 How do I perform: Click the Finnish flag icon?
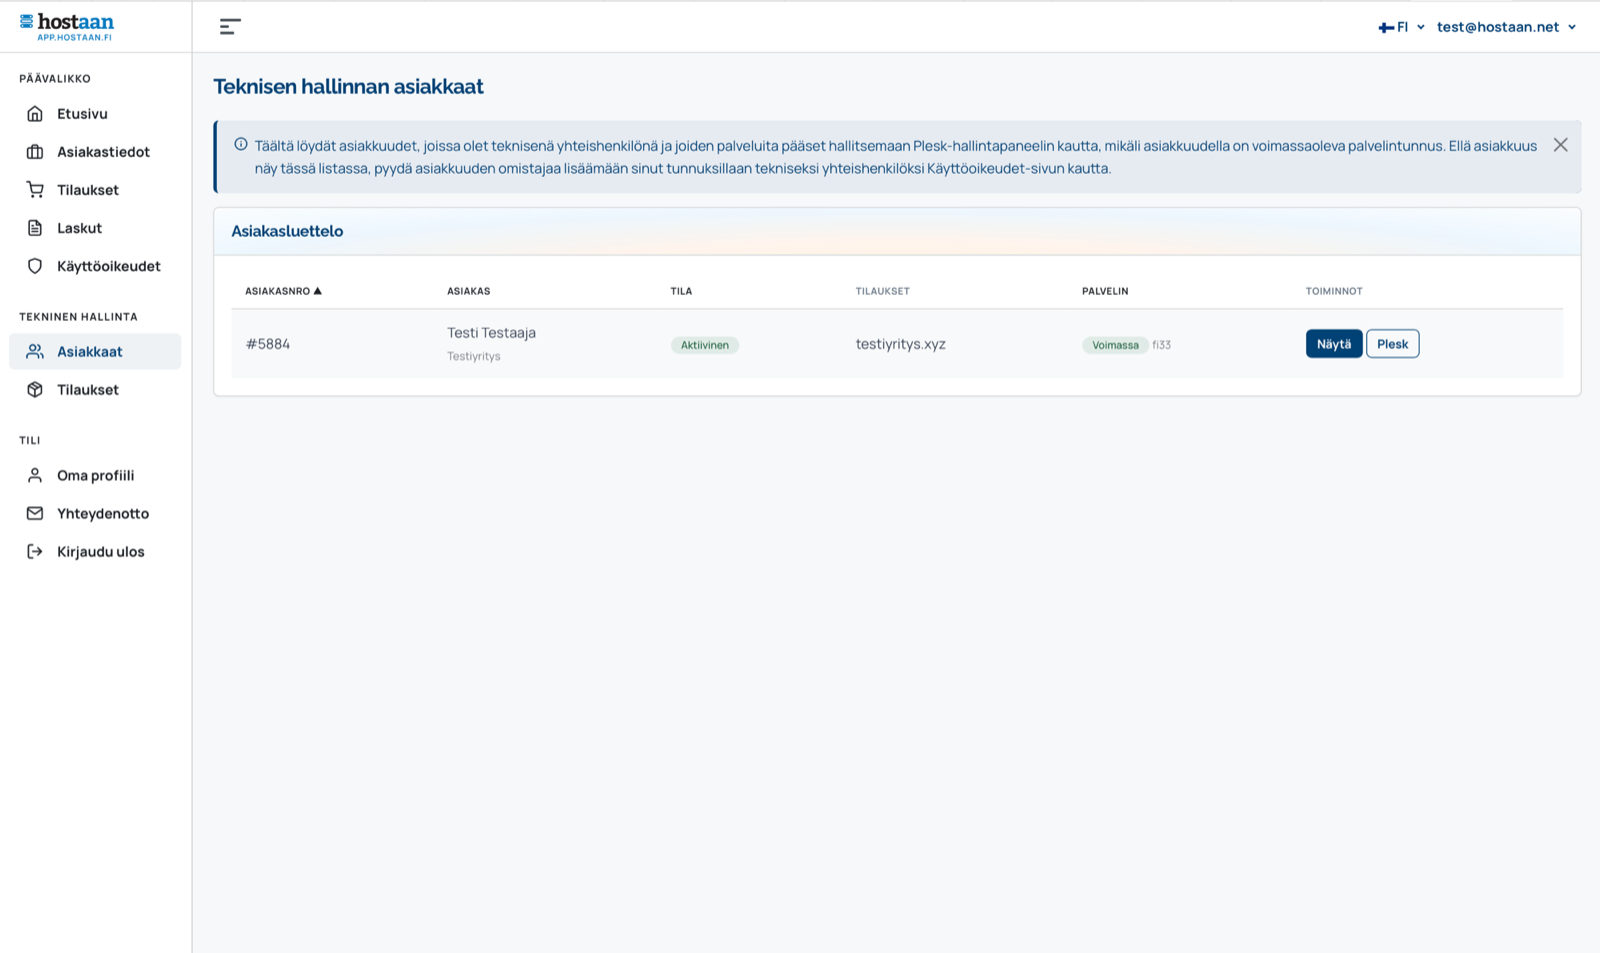(x=1386, y=28)
